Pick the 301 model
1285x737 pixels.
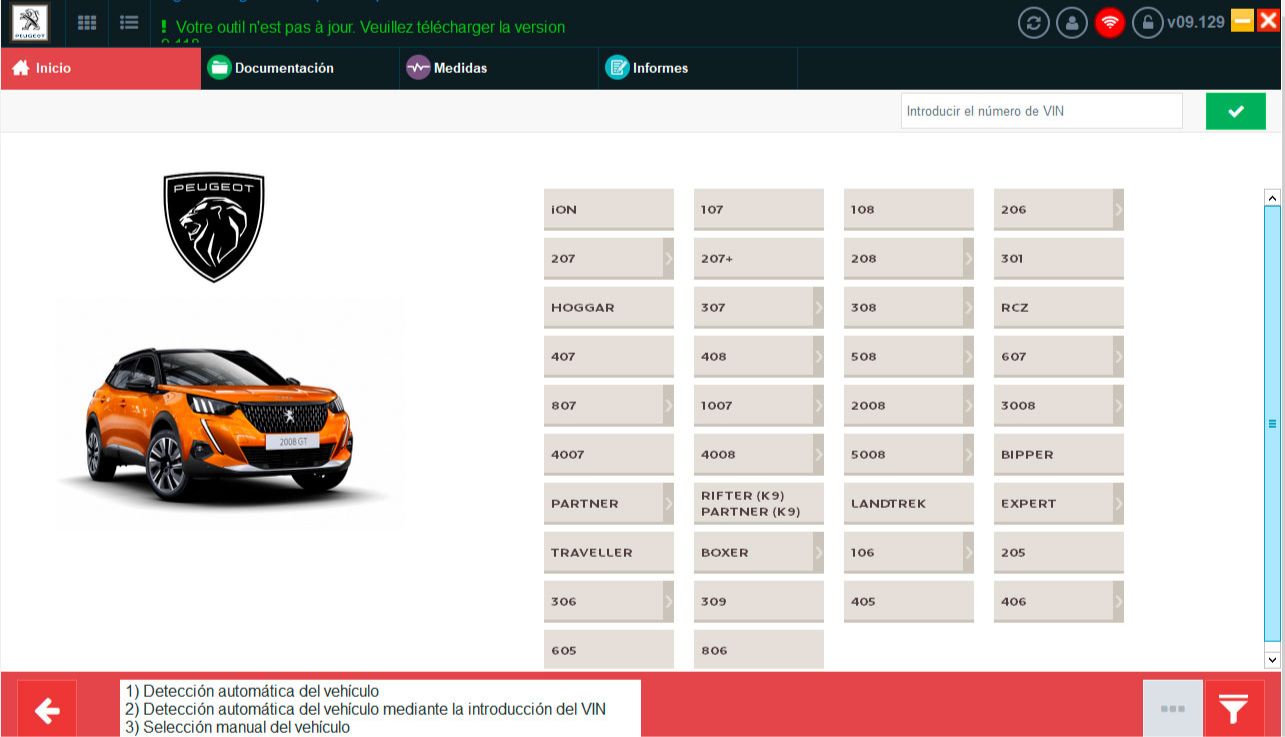[1059, 258]
